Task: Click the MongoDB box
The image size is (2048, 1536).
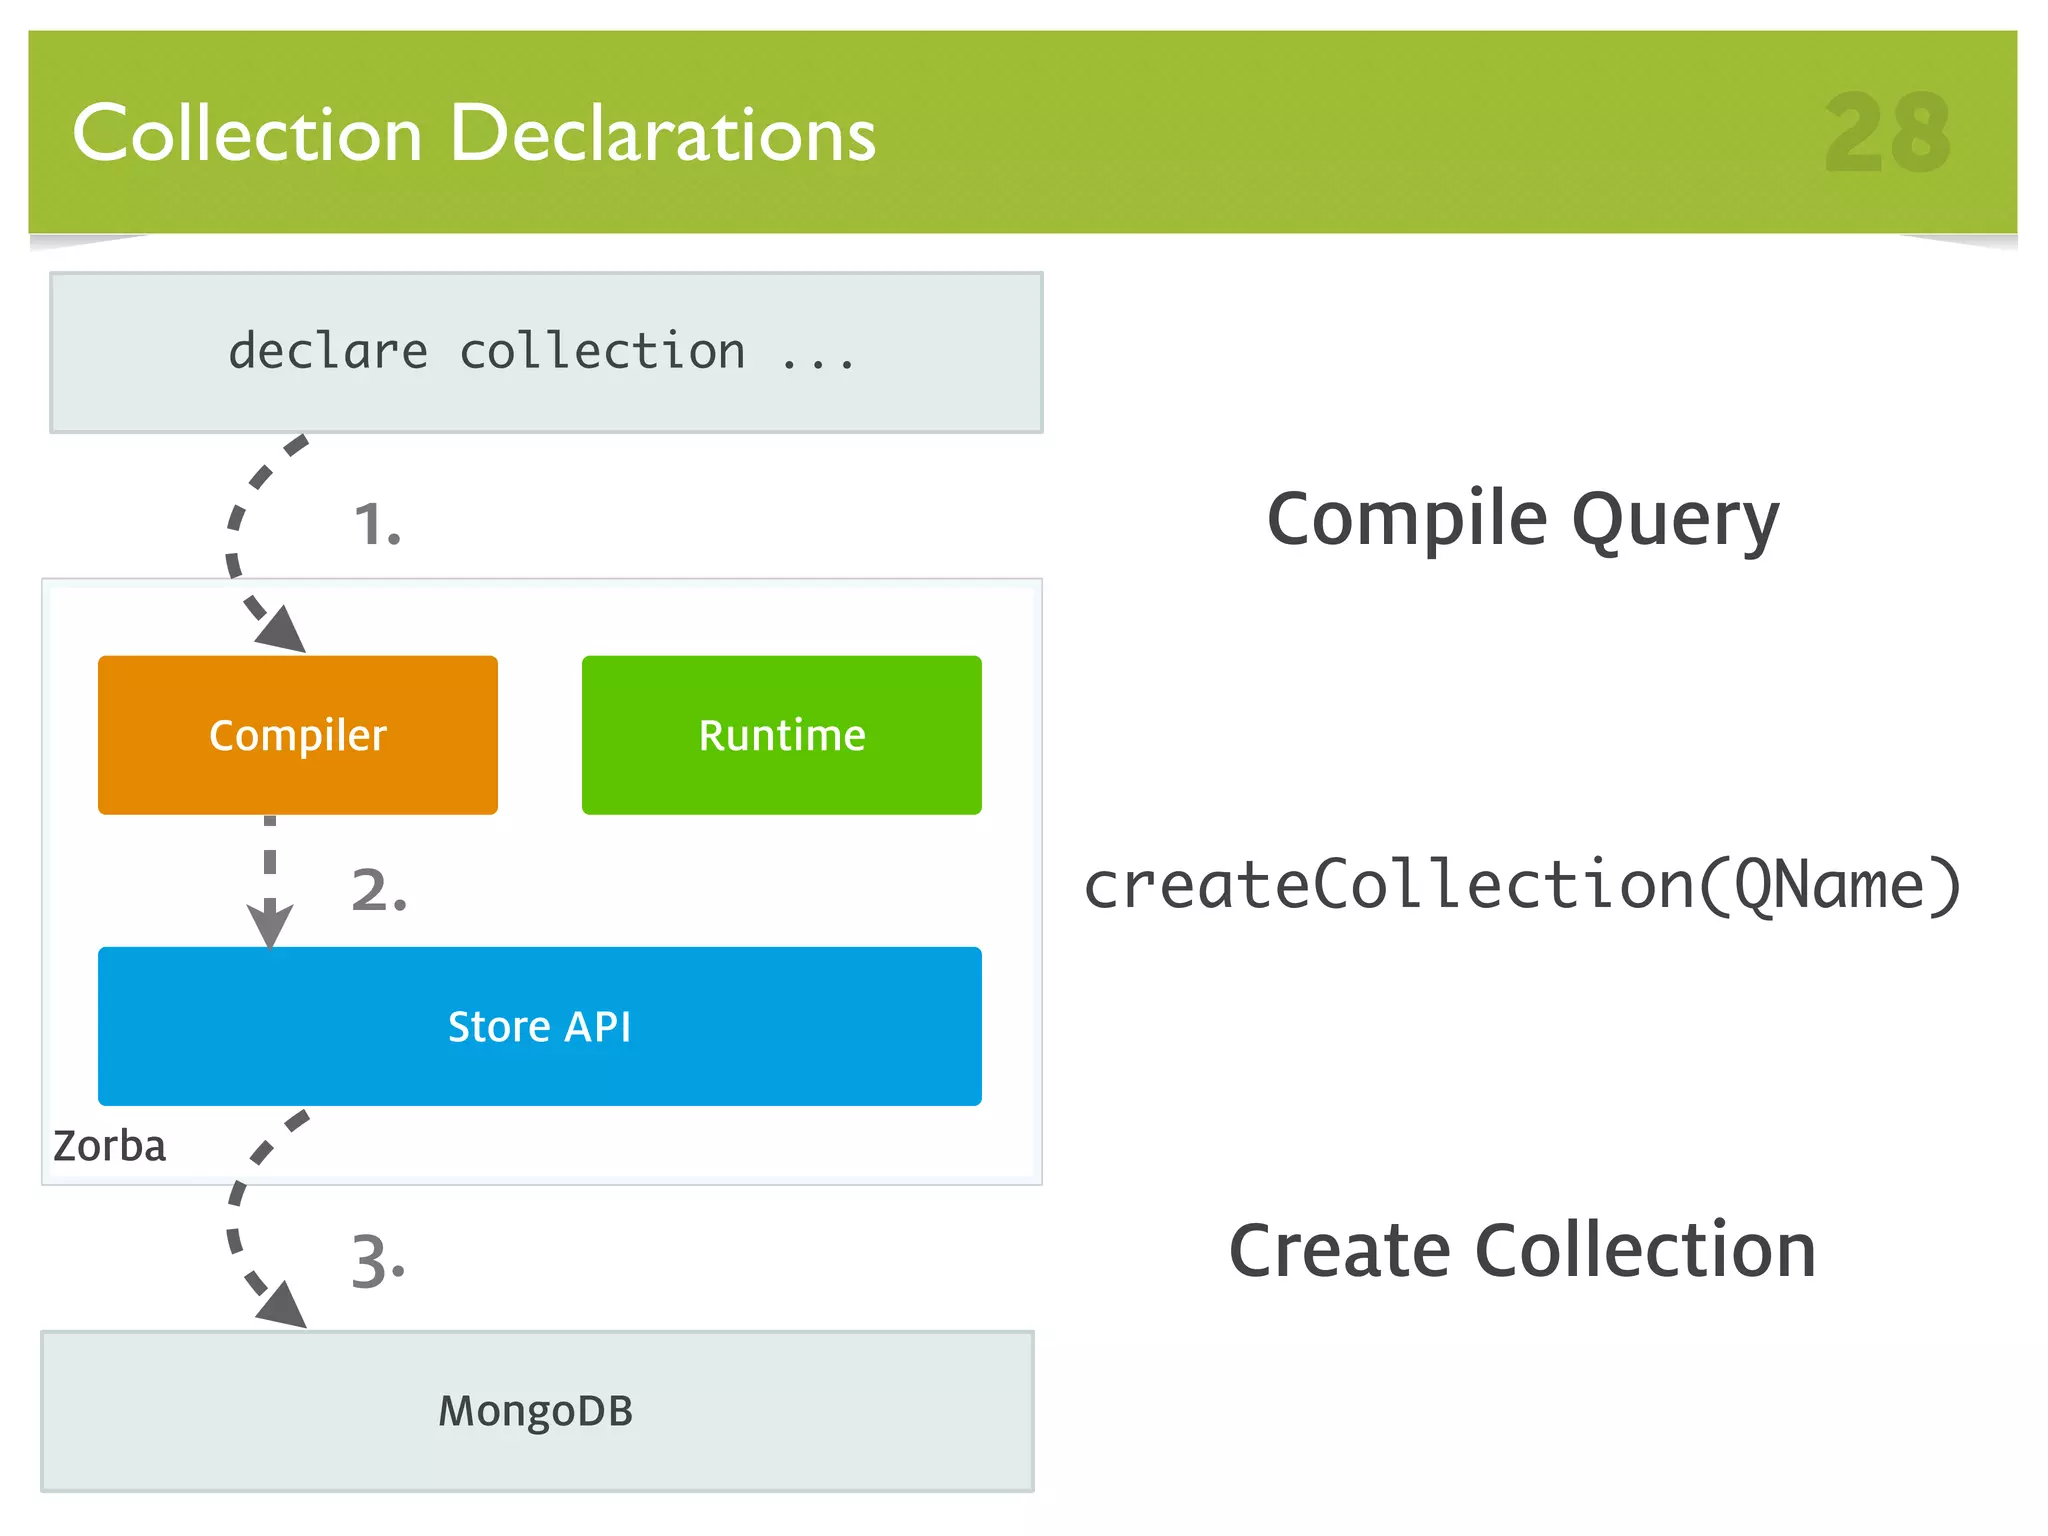Action: (x=537, y=1411)
